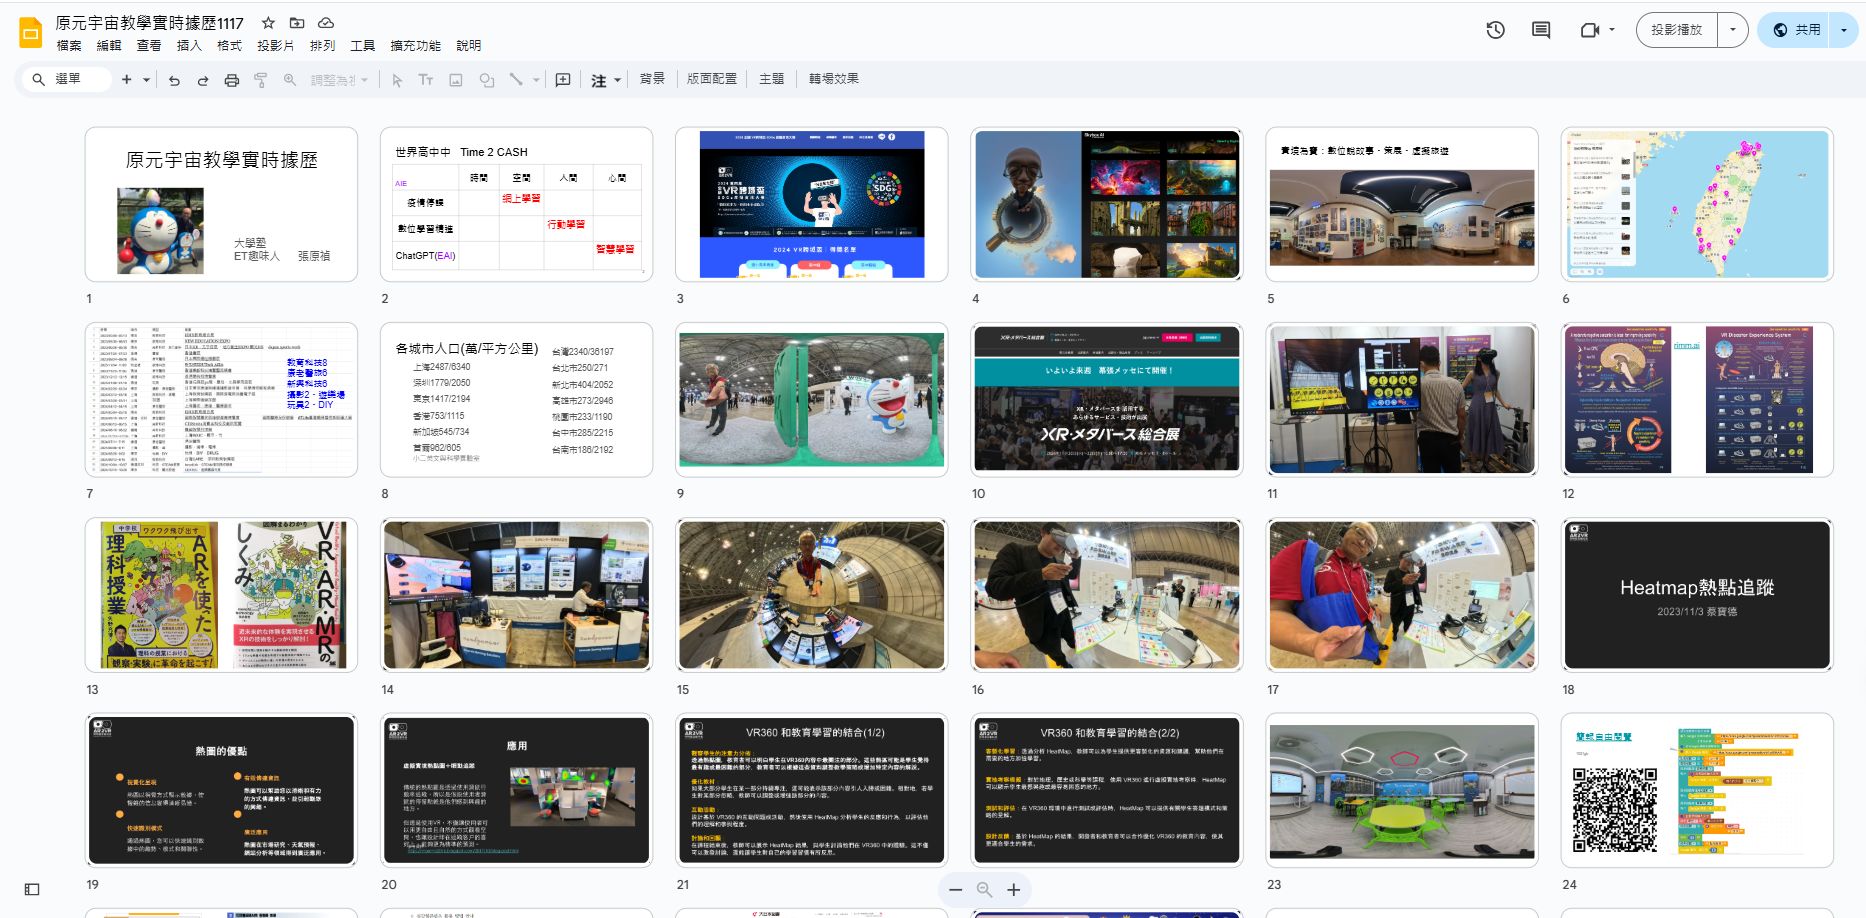
Task: Start slideshow with 投影播放 button
Action: [x=1677, y=30]
